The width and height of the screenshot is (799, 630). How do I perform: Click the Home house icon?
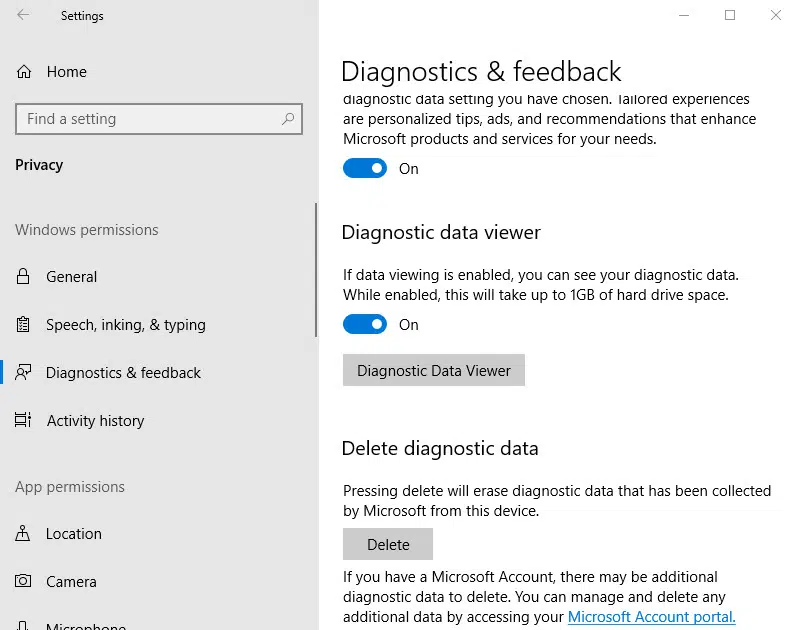coord(24,72)
